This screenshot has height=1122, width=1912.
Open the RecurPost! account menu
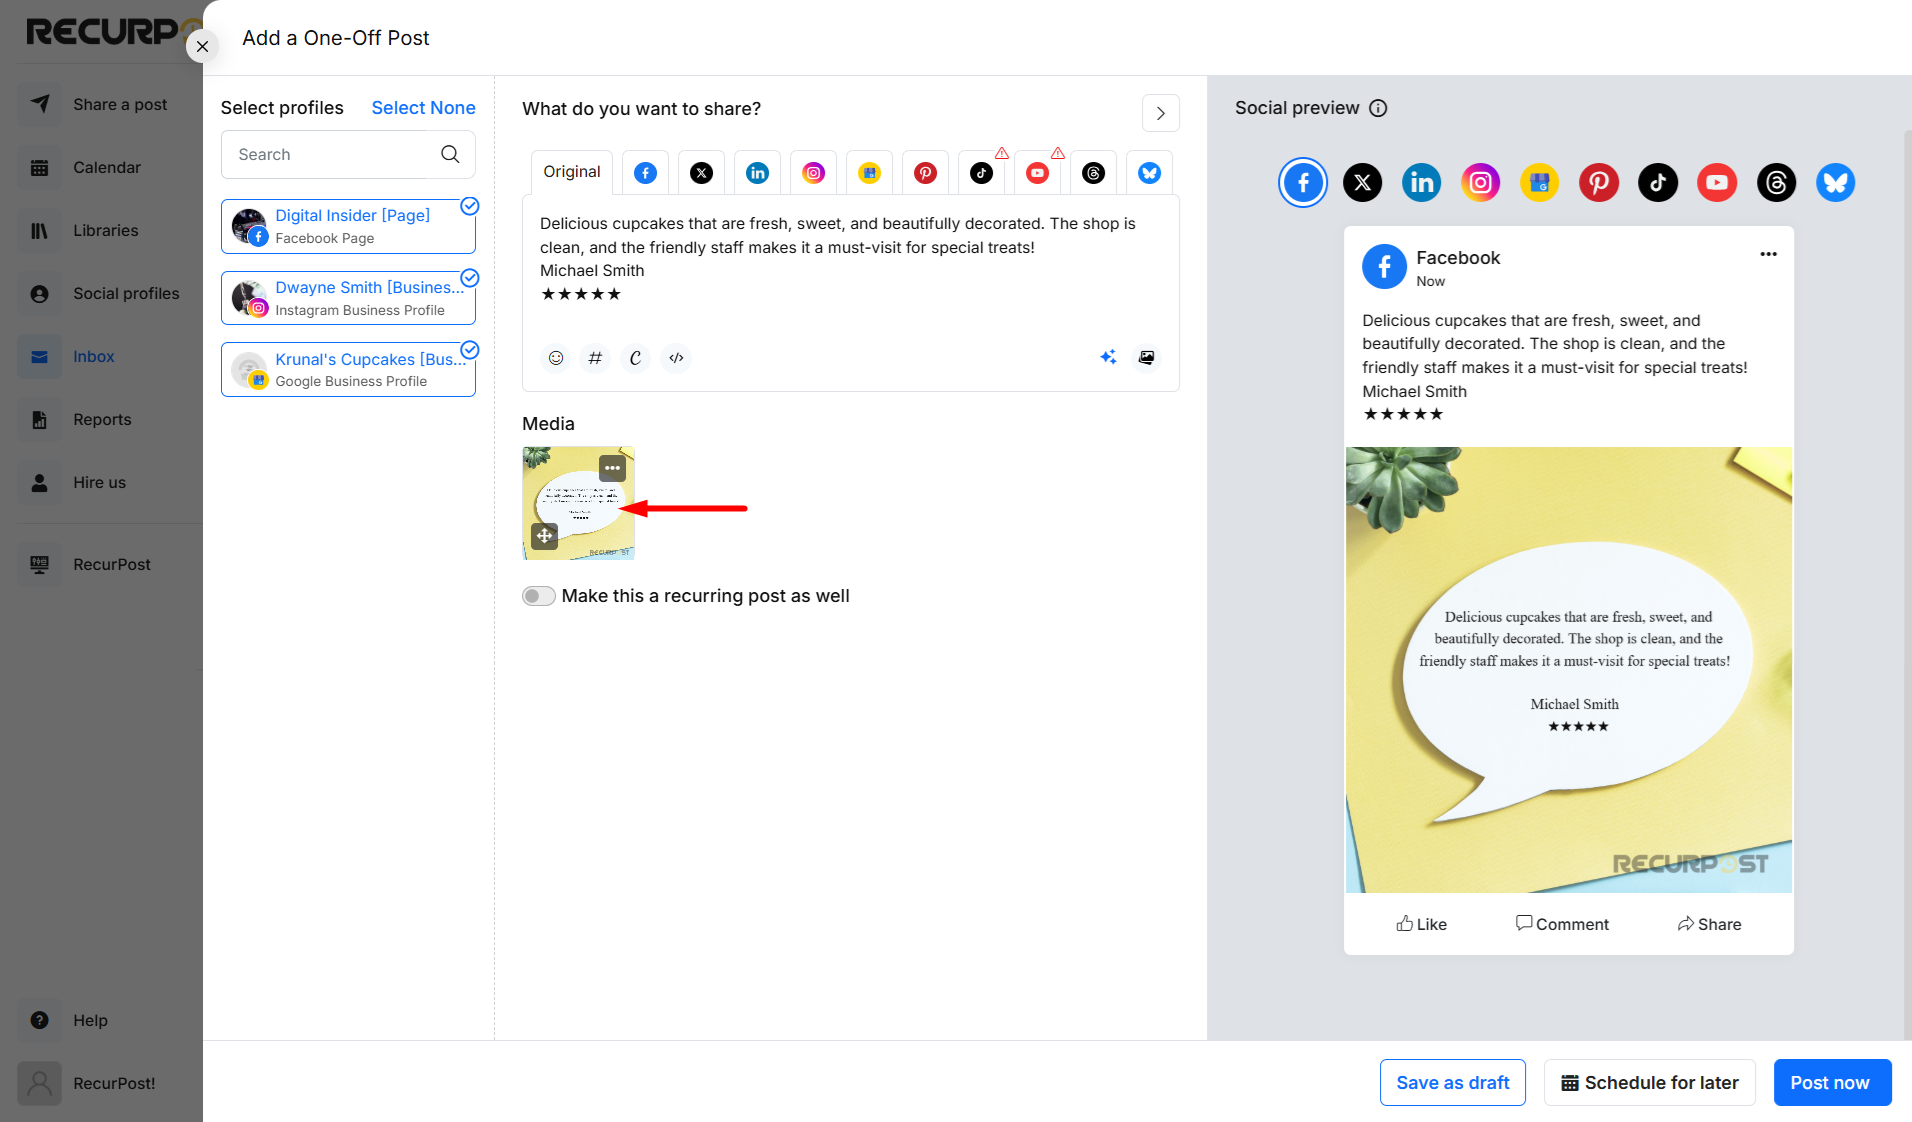[101, 1083]
